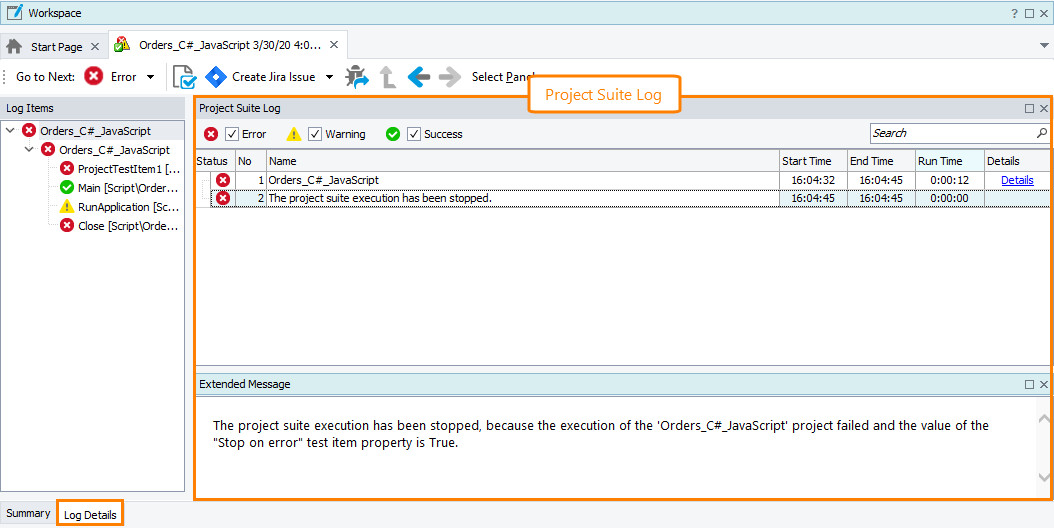Click the blue back arrow icon

[419, 77]
